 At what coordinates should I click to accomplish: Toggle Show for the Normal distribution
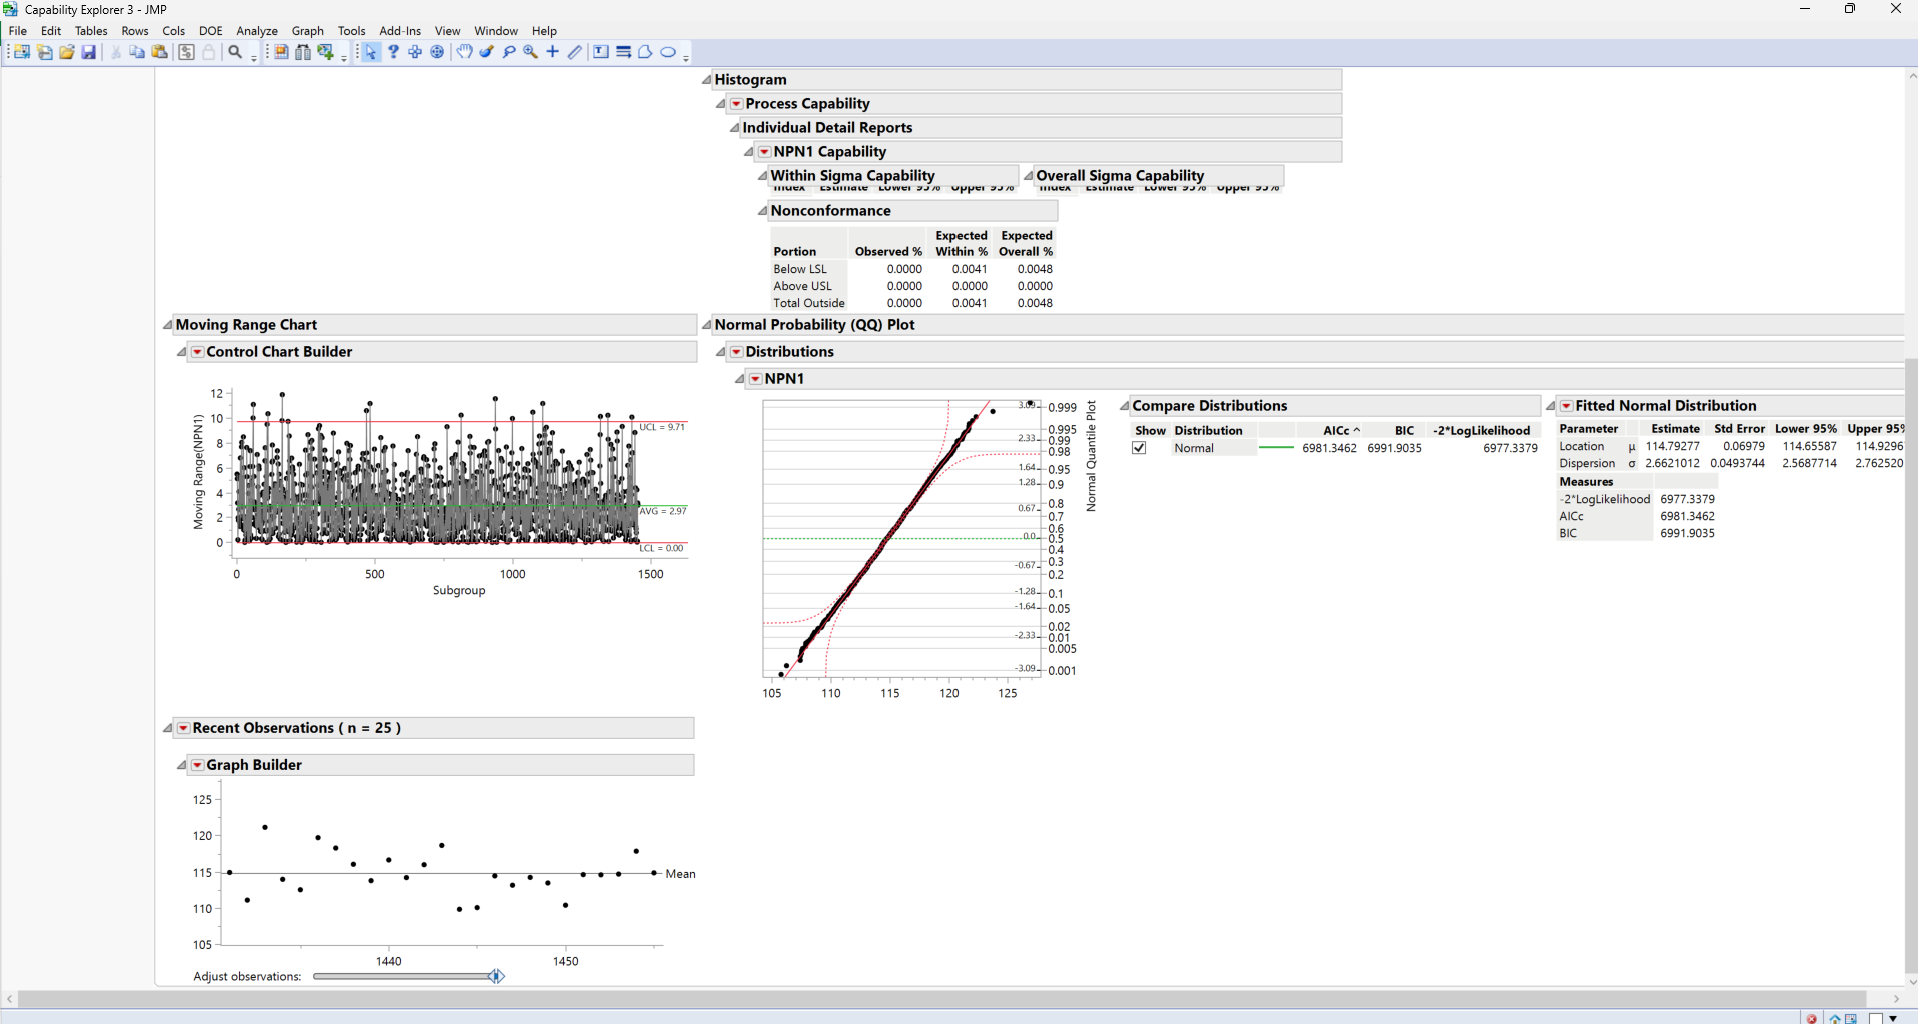coord(1139,447)
